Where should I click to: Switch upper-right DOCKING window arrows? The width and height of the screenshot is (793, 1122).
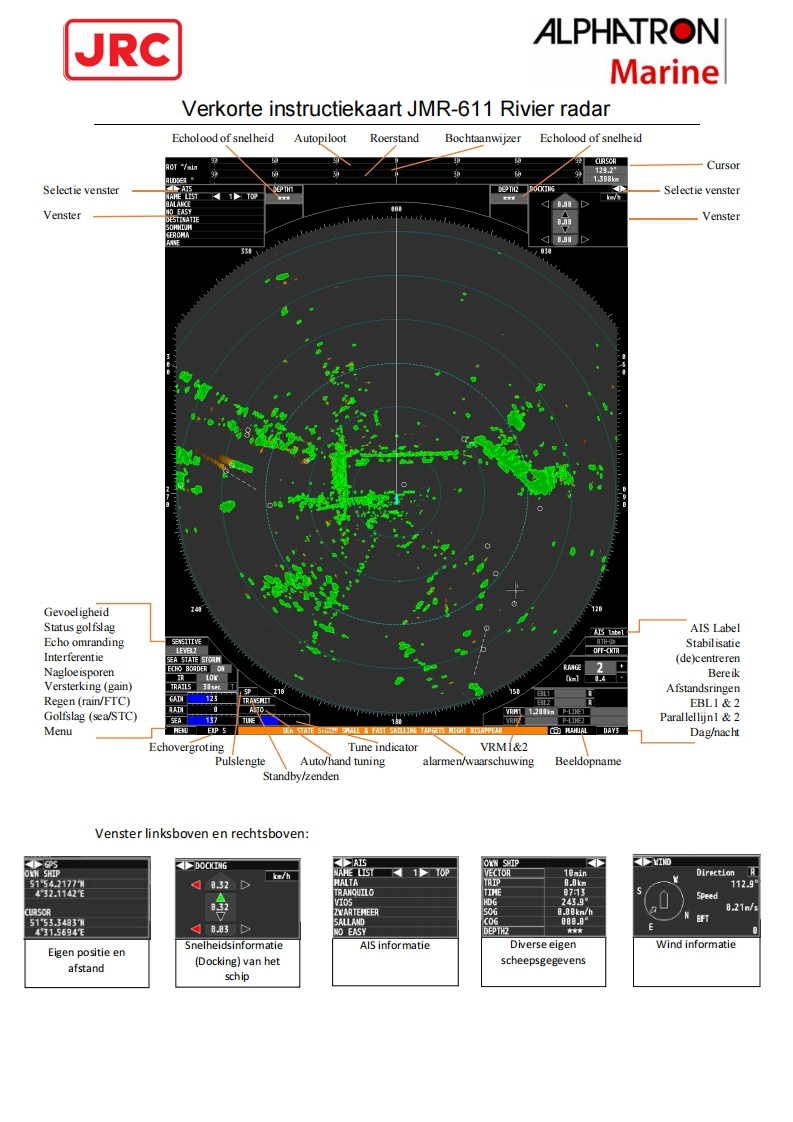click(620, 189)
